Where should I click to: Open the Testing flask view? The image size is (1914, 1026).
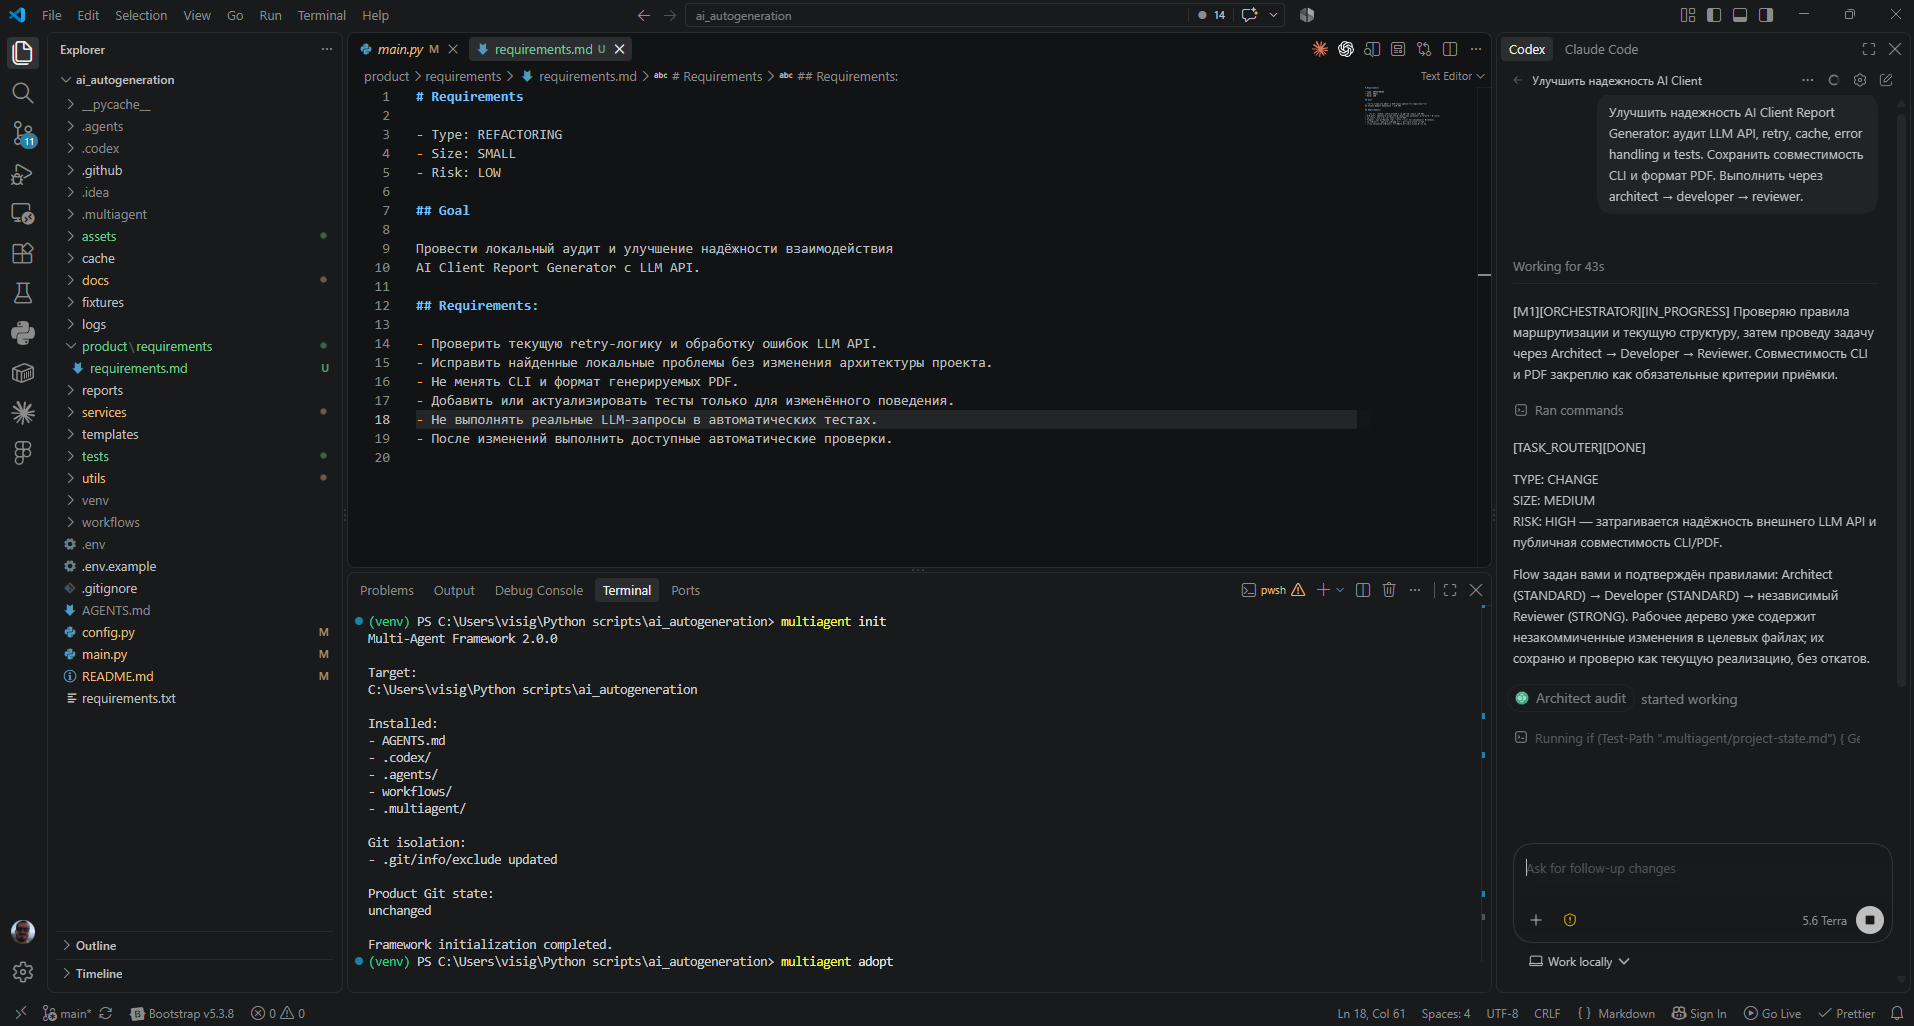point(22,293)
